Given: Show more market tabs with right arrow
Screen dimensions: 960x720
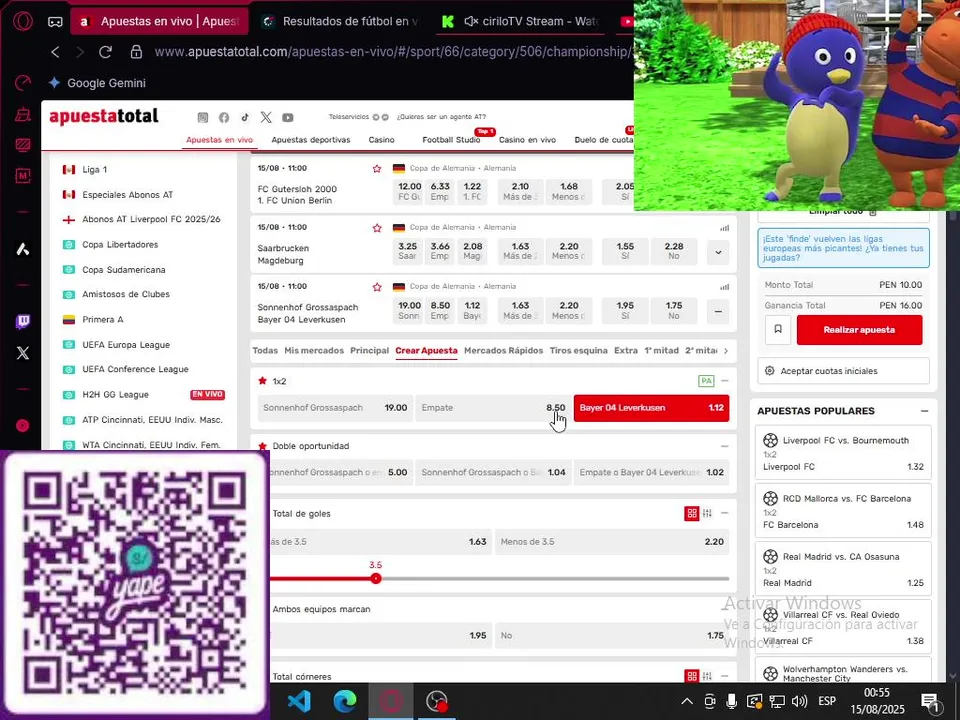Looking at the screenshot, I should click(726, 351).
